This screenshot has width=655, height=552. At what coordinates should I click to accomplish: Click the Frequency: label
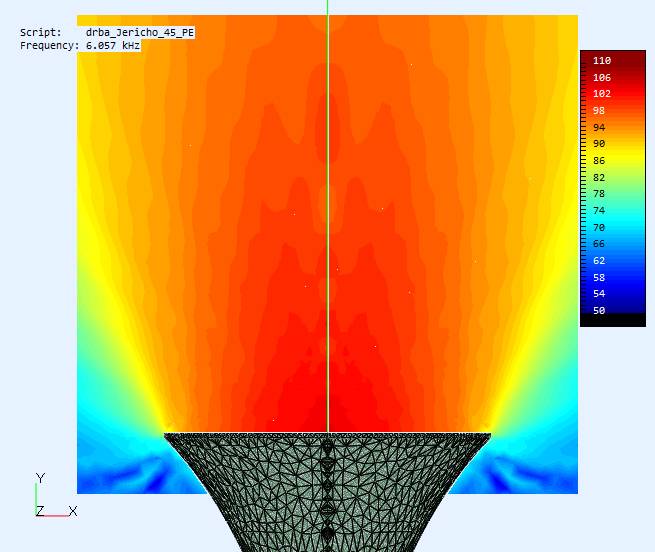[x=49, y=46]
